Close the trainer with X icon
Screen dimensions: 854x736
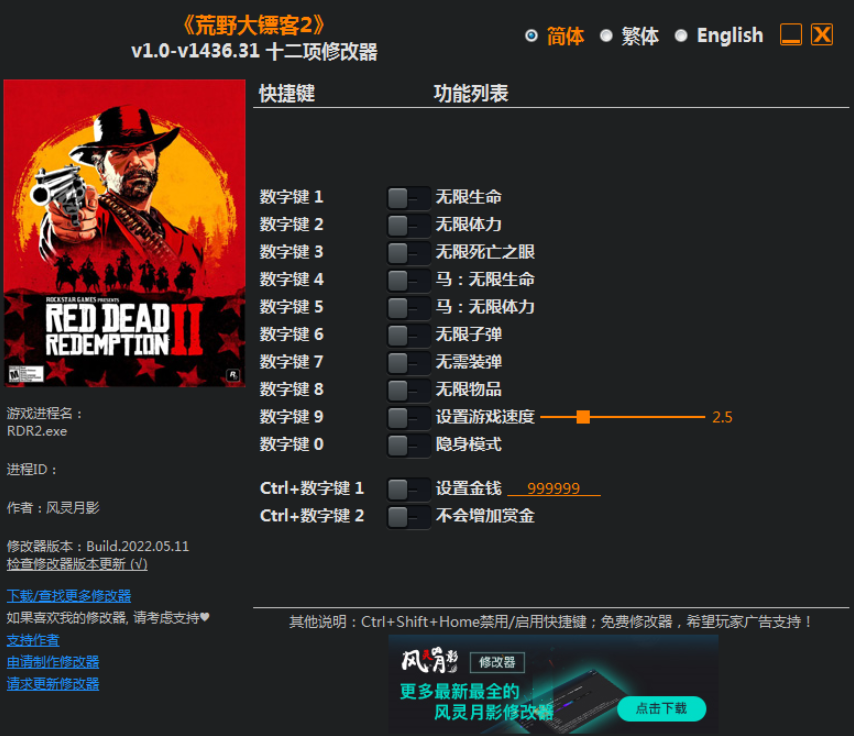point(822,34)
